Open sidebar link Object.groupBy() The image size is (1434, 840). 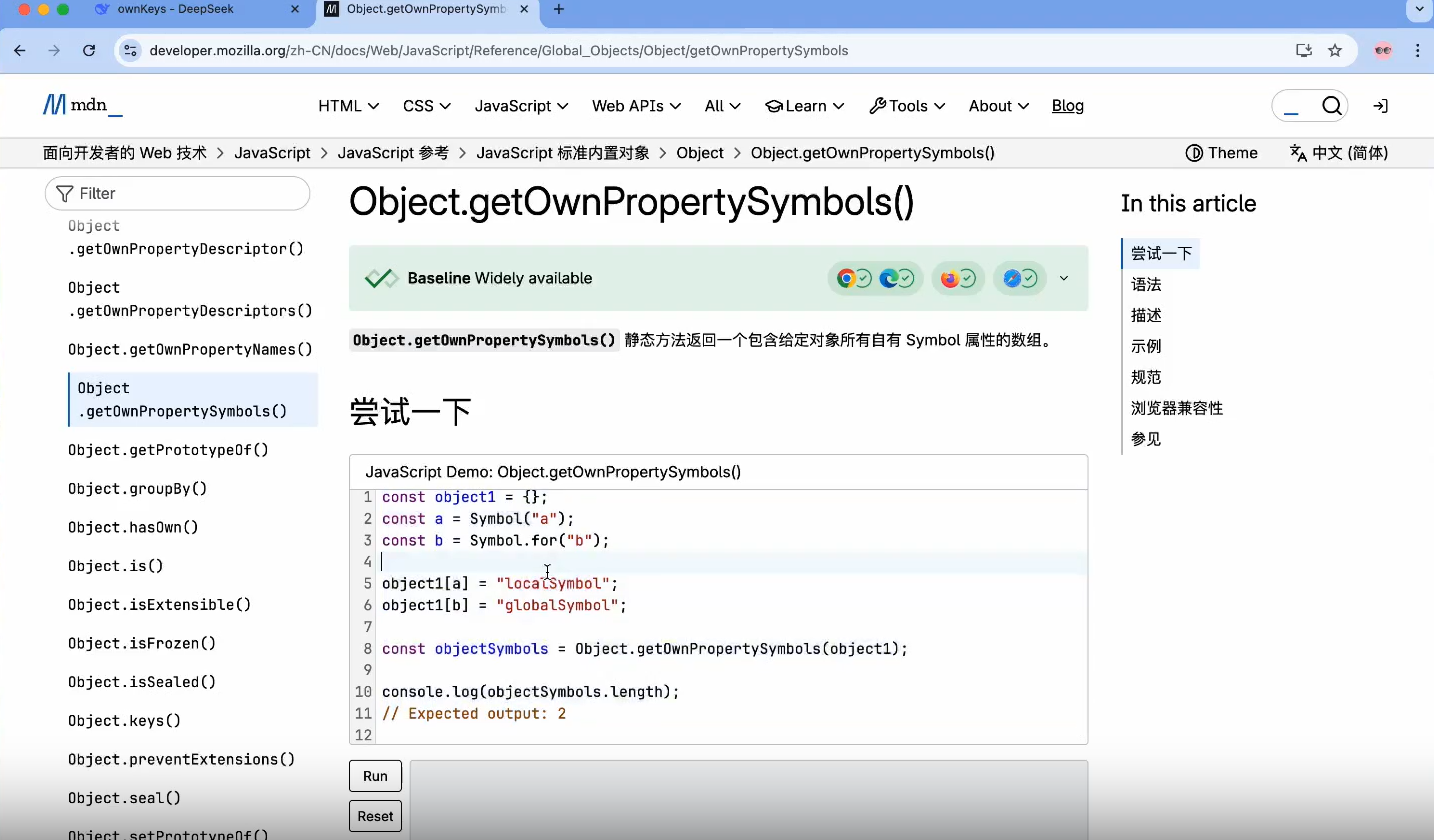138,489
